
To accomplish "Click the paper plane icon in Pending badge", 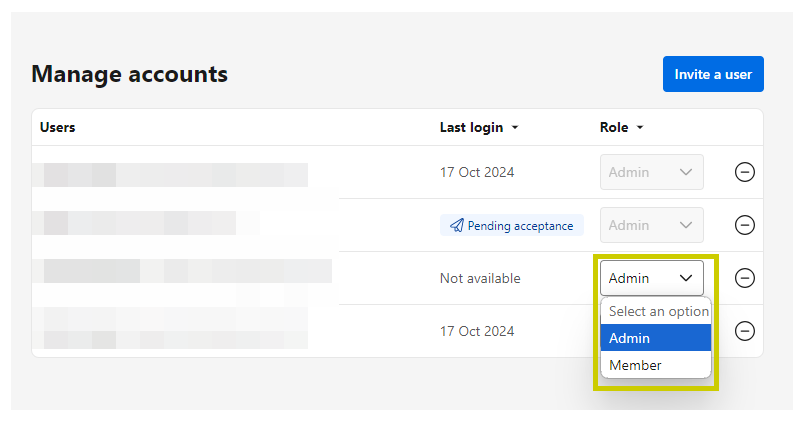I will coord(456,226).
